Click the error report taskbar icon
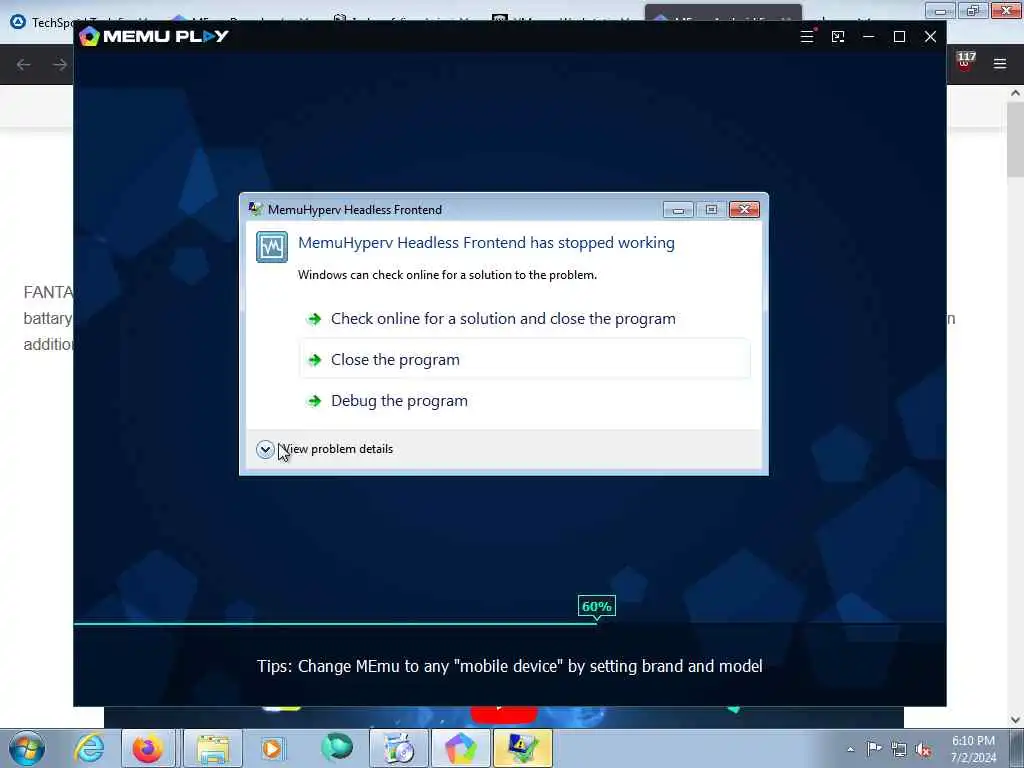 [523, 748]
